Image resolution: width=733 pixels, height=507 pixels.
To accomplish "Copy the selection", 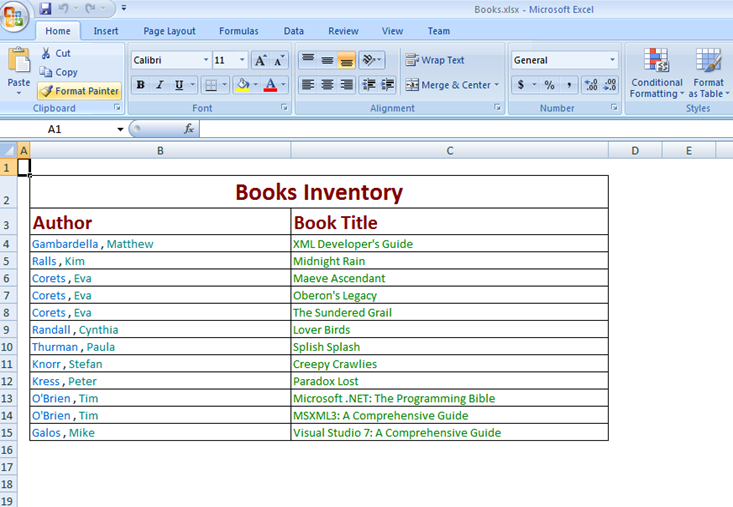I will click(59, 72).
